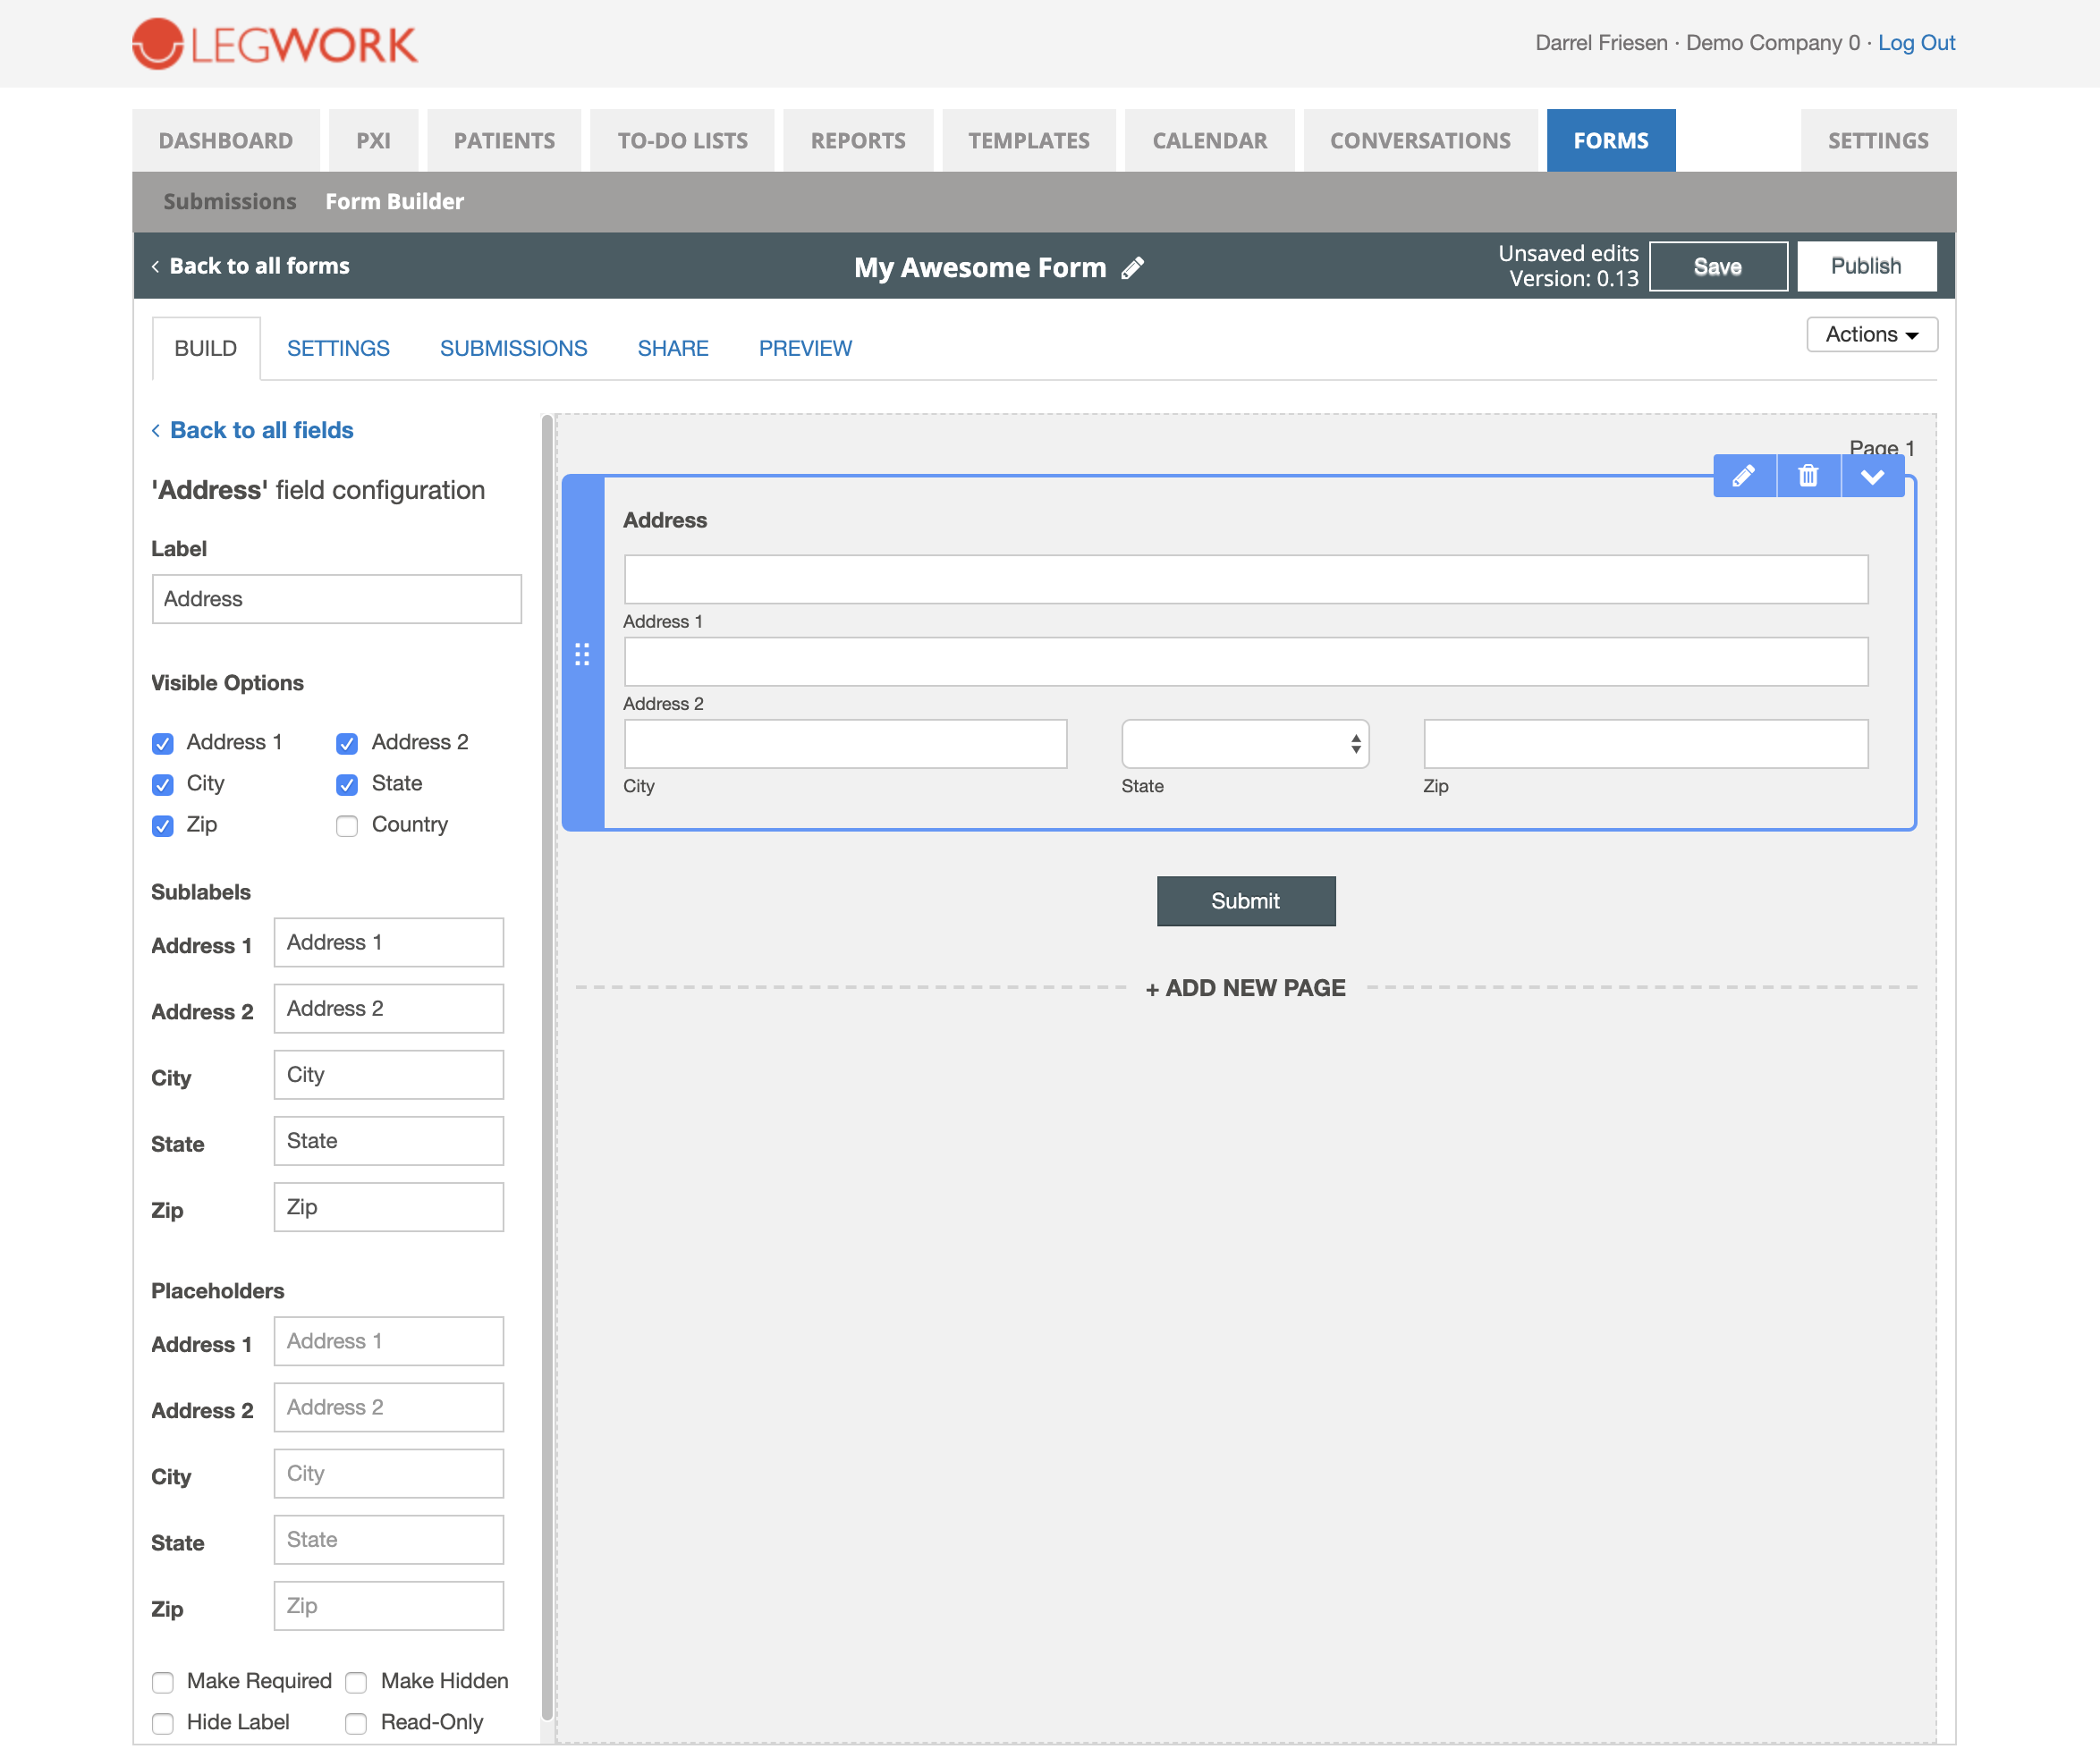Click the Log Out link
The image size is (2100, 1749).
[x=1915, y=43]
